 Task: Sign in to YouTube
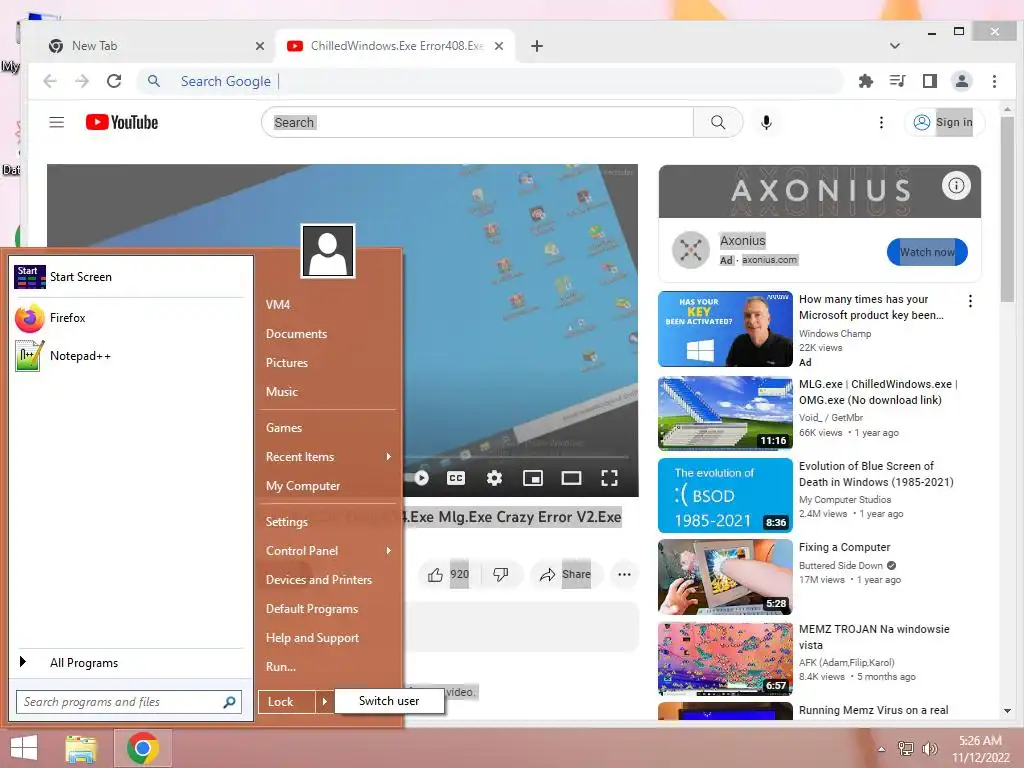[944, 122]
